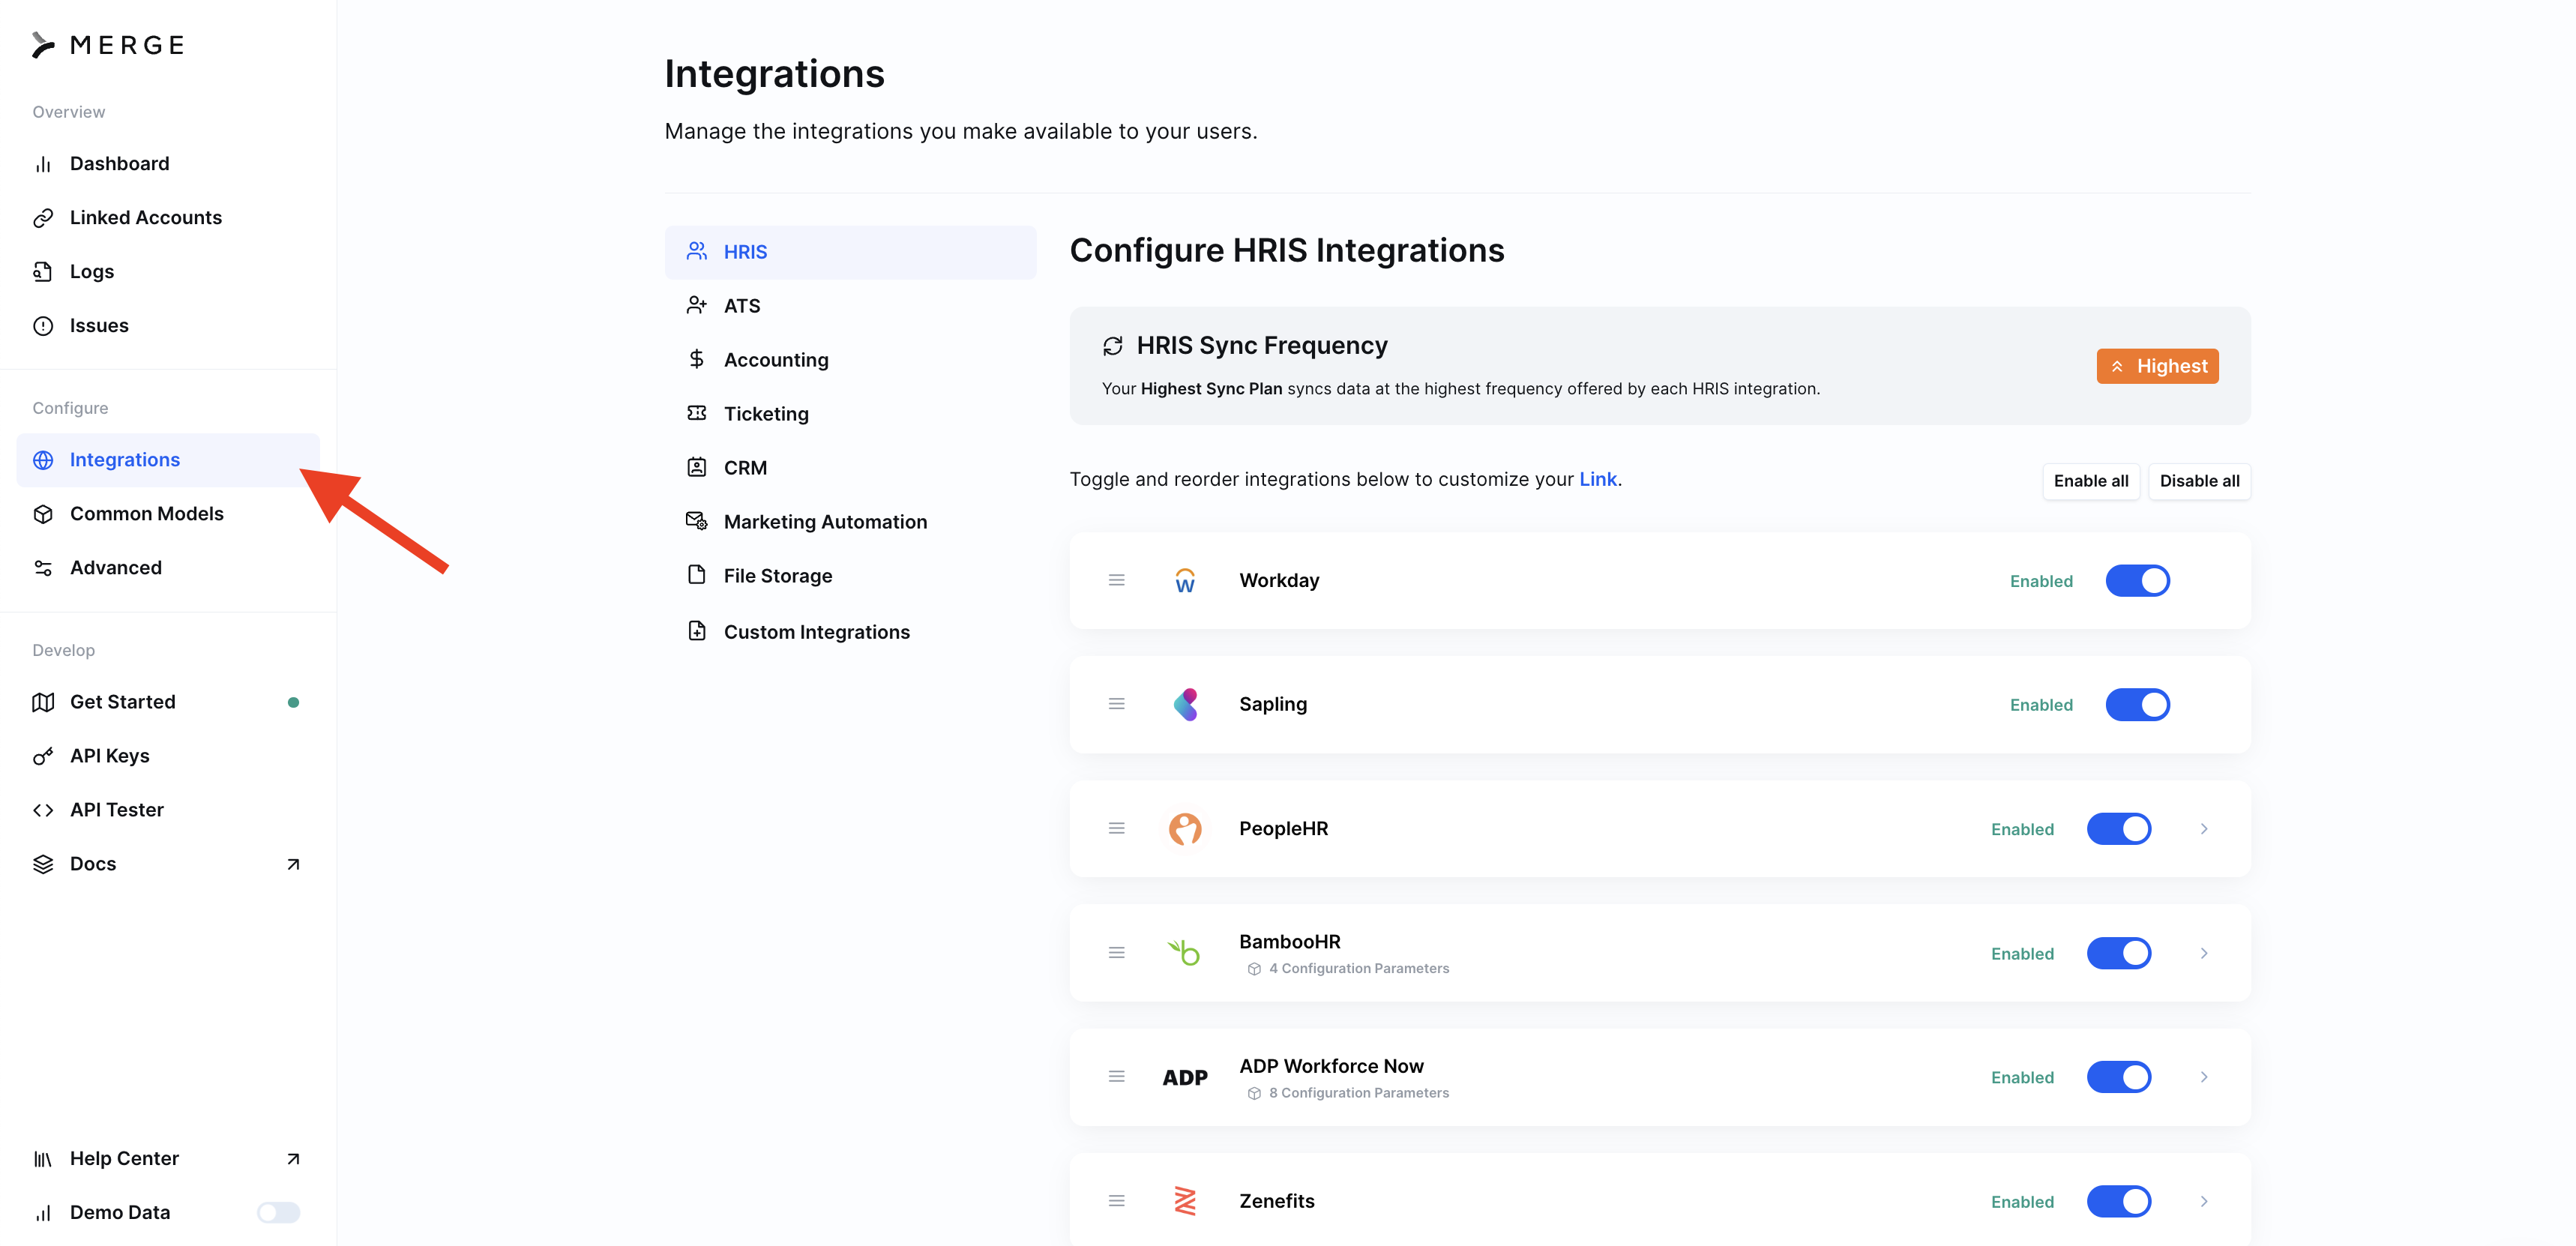This screenshot has width=2576, height=1246.
Task: Click the Sapling integration logo
Action: [1185, 704]
